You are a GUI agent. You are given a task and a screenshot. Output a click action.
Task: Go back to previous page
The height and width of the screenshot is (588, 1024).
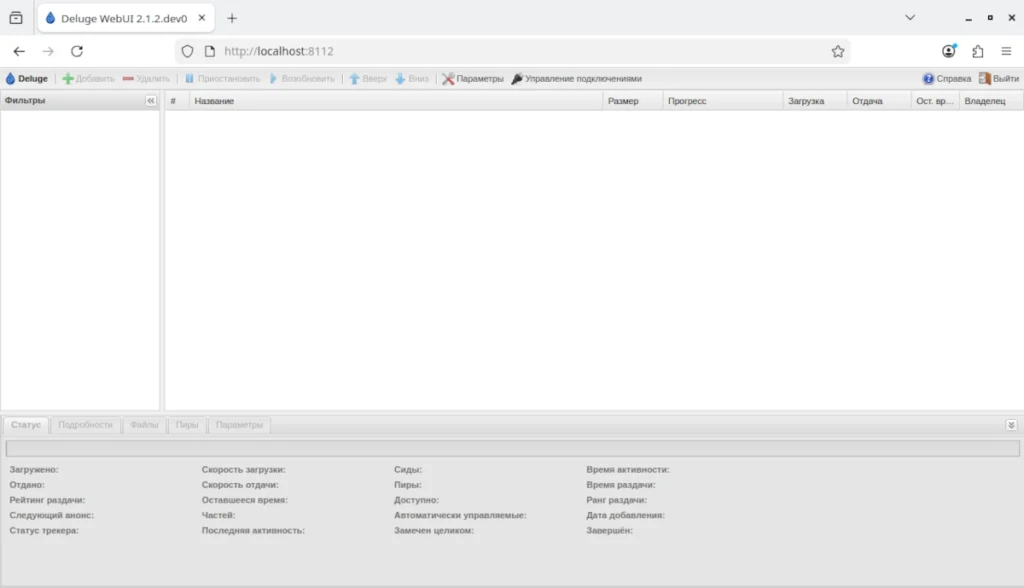19,51
